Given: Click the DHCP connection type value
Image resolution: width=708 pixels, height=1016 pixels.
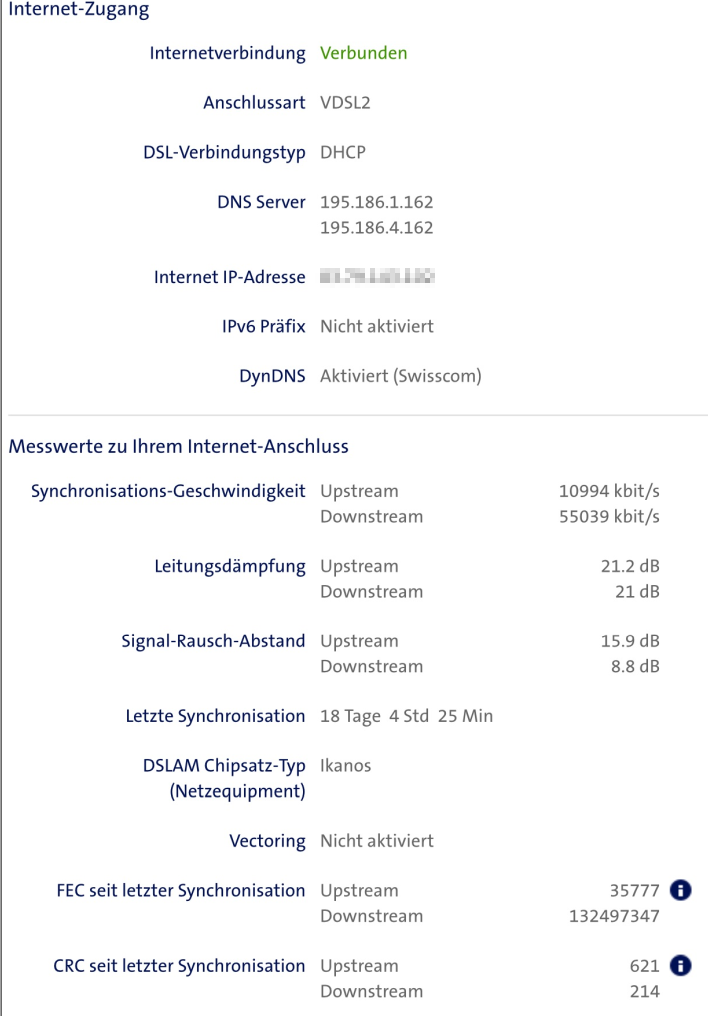Looking at the screenshot, I should click(x=341, y=152).
